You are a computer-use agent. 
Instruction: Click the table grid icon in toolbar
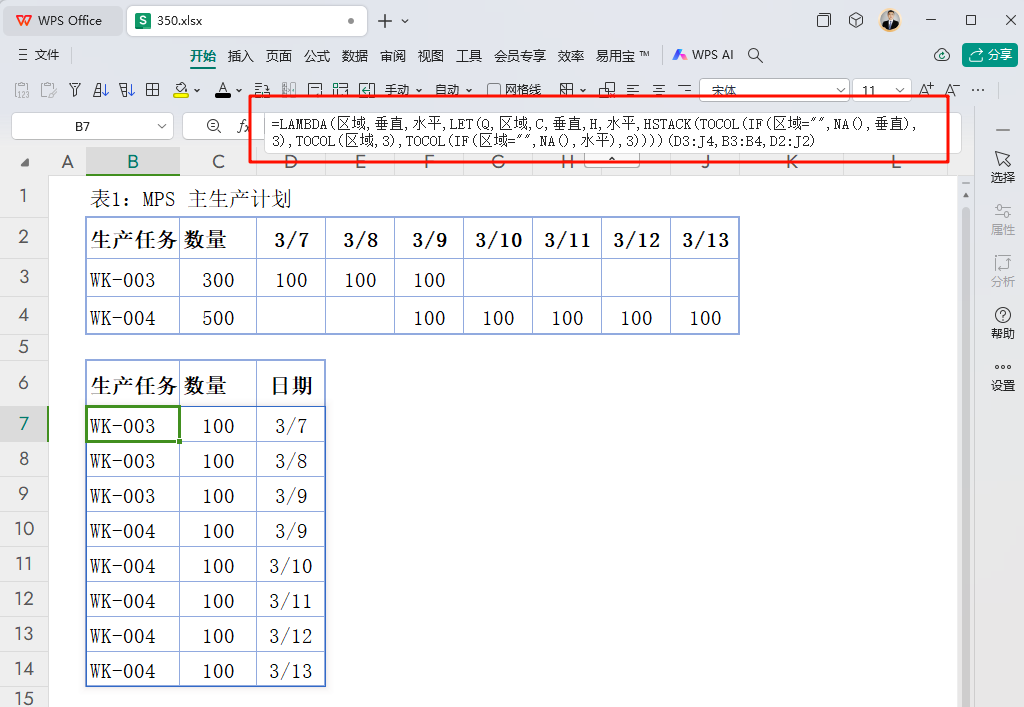pos(153,90)
